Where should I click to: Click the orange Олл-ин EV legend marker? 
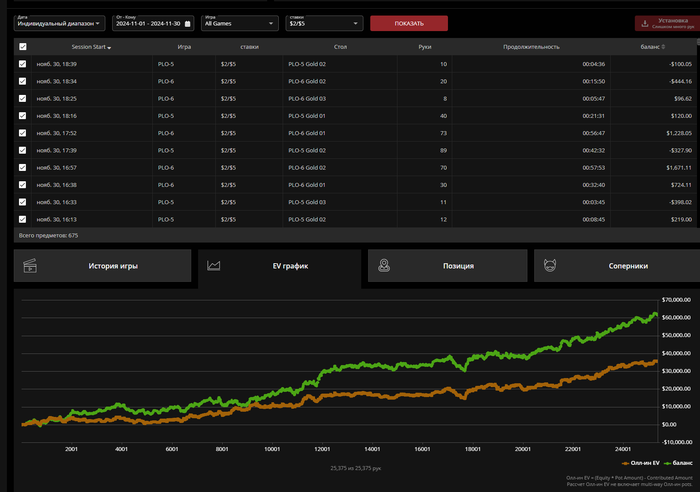click(624, 463)
